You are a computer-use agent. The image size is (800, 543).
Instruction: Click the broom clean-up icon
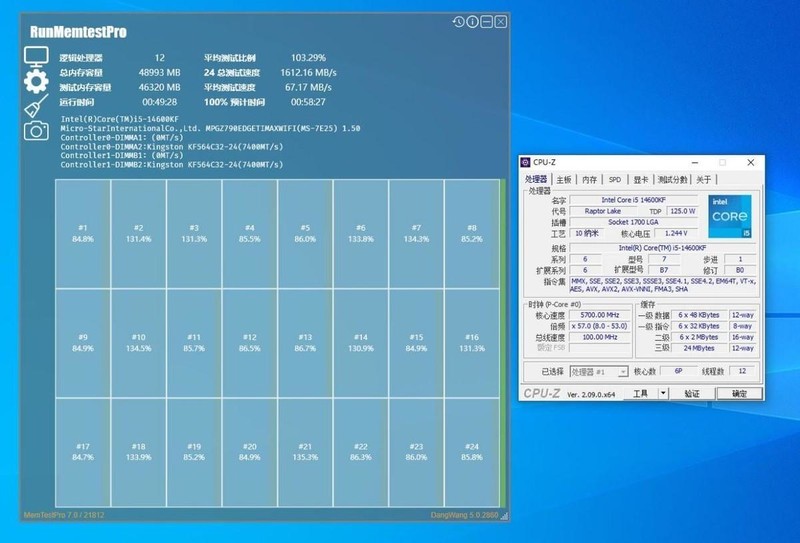point(36,106)
